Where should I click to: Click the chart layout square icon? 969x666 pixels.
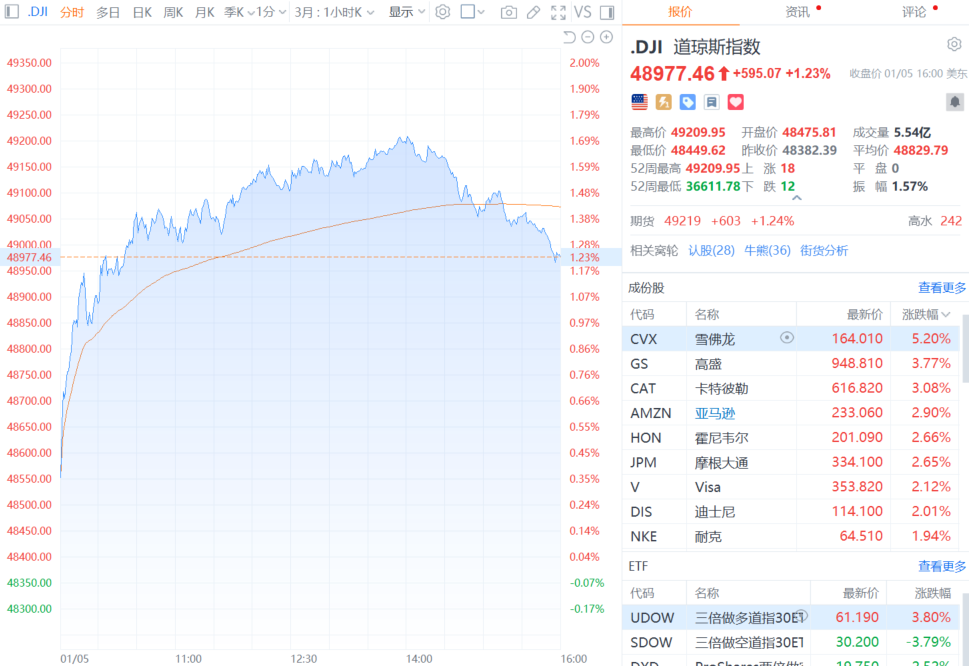click(468, 12)
